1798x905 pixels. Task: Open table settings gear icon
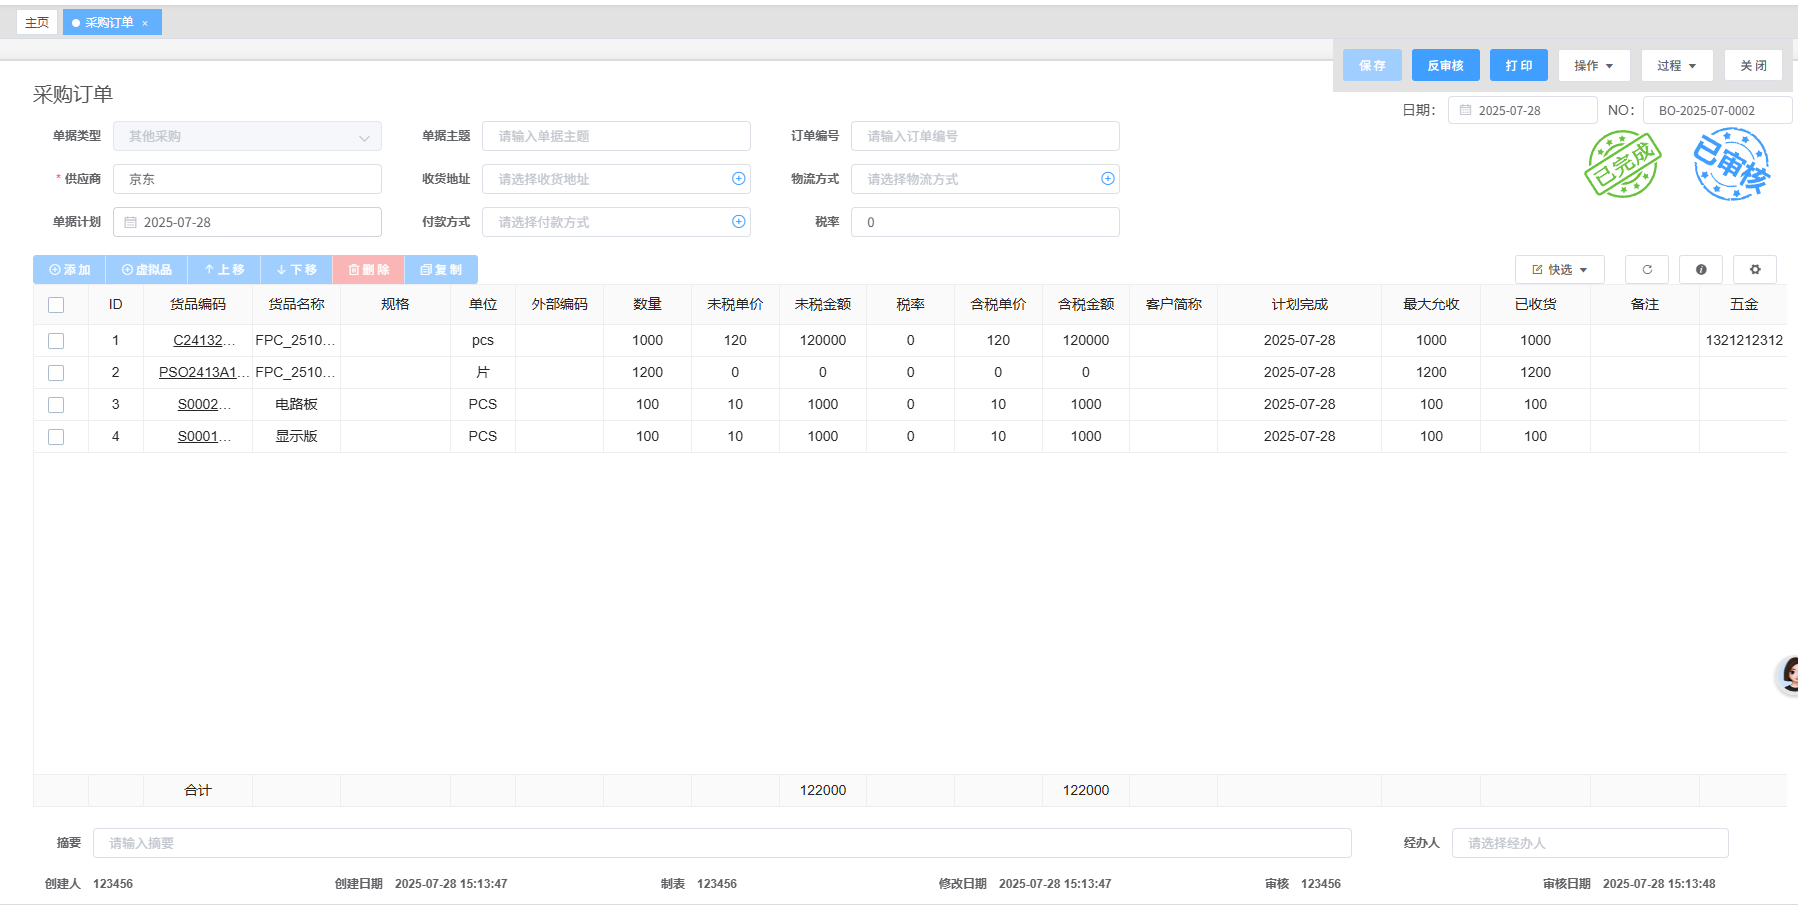point(1754,269)
